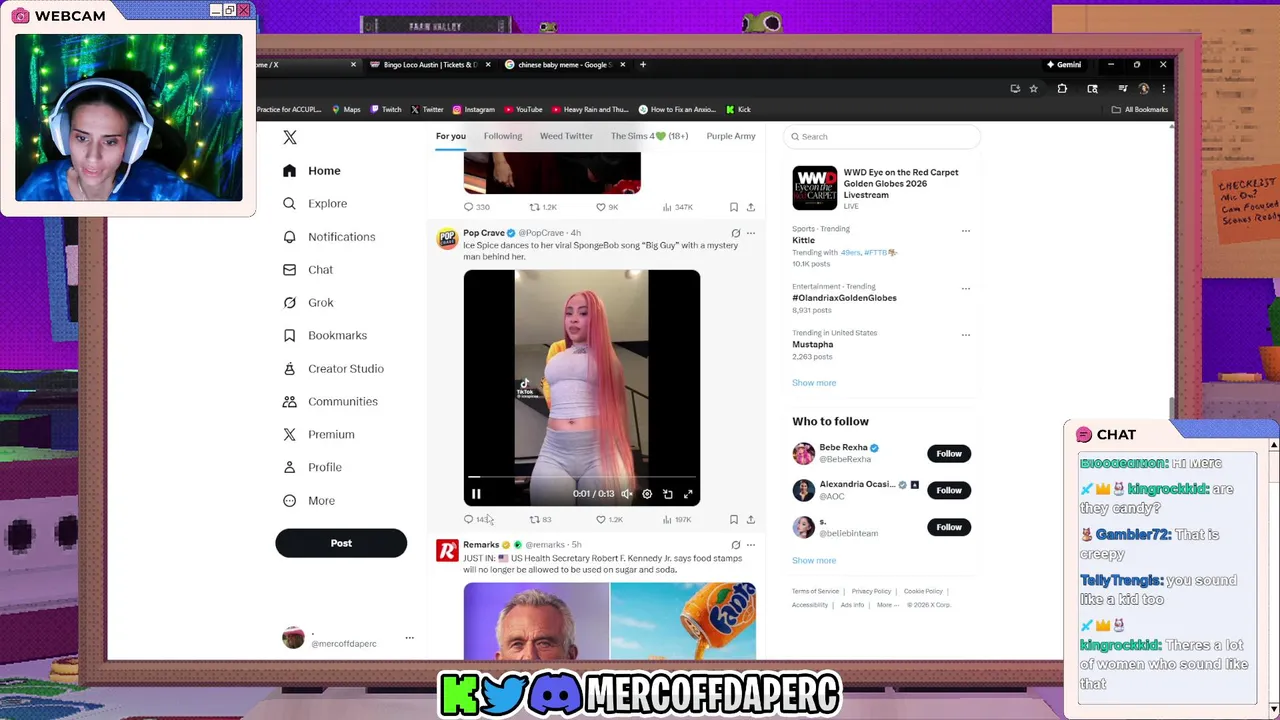Open Twitch bookmark in bookmarks bar

tap(386, 109)
